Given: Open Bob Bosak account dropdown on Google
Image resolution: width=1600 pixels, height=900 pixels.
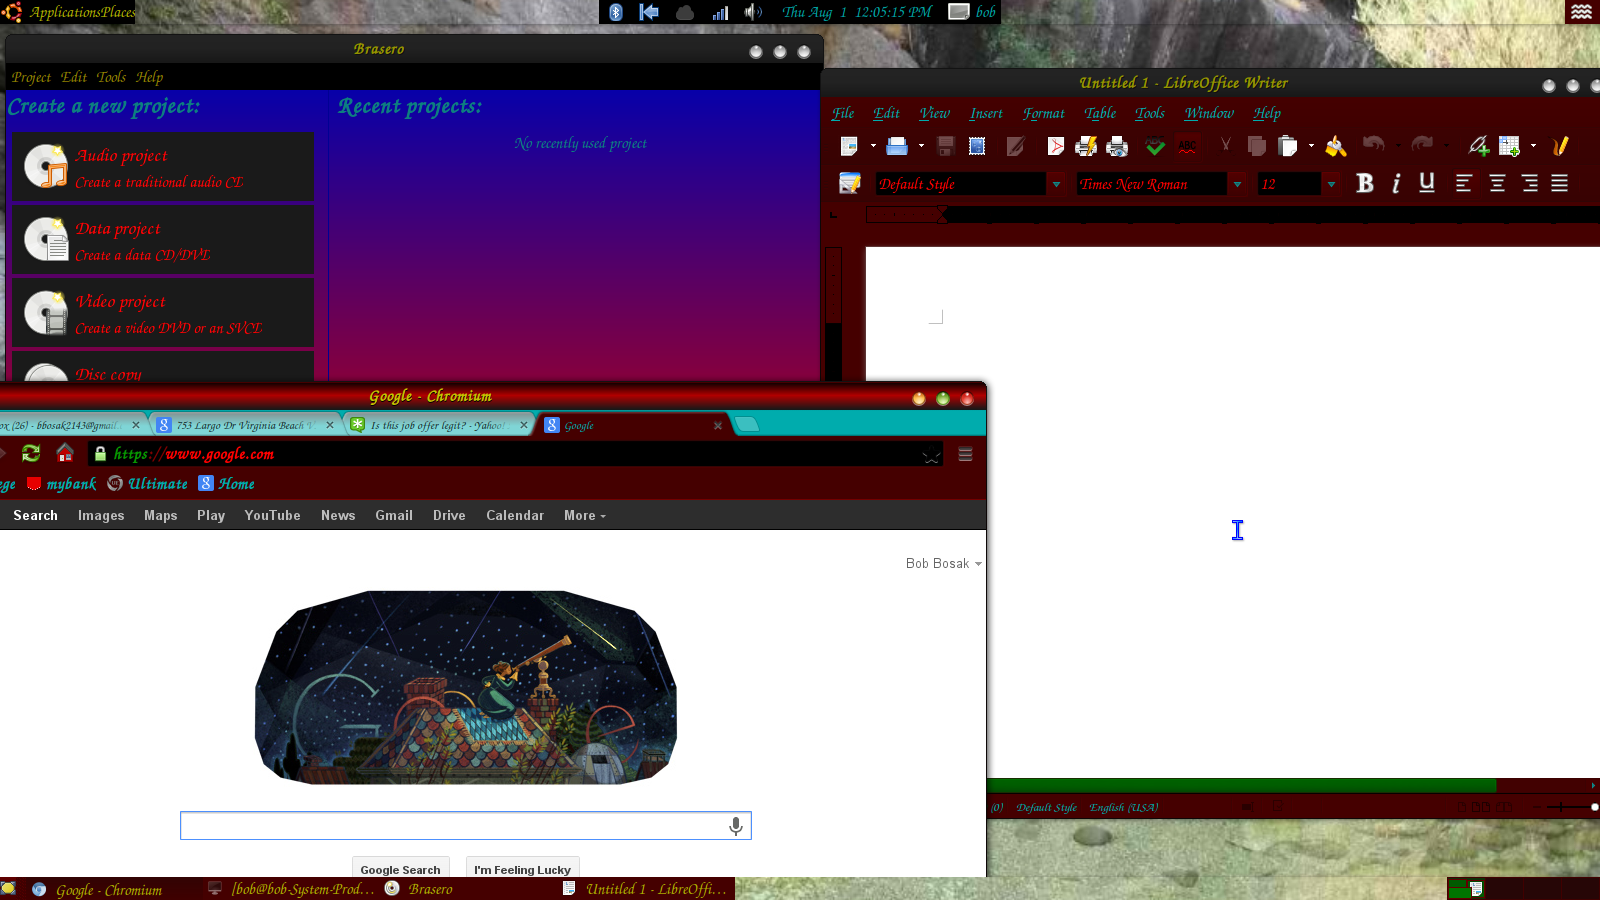Looking at the screenshot, I should pyautogui.click(x=943, y=563).
